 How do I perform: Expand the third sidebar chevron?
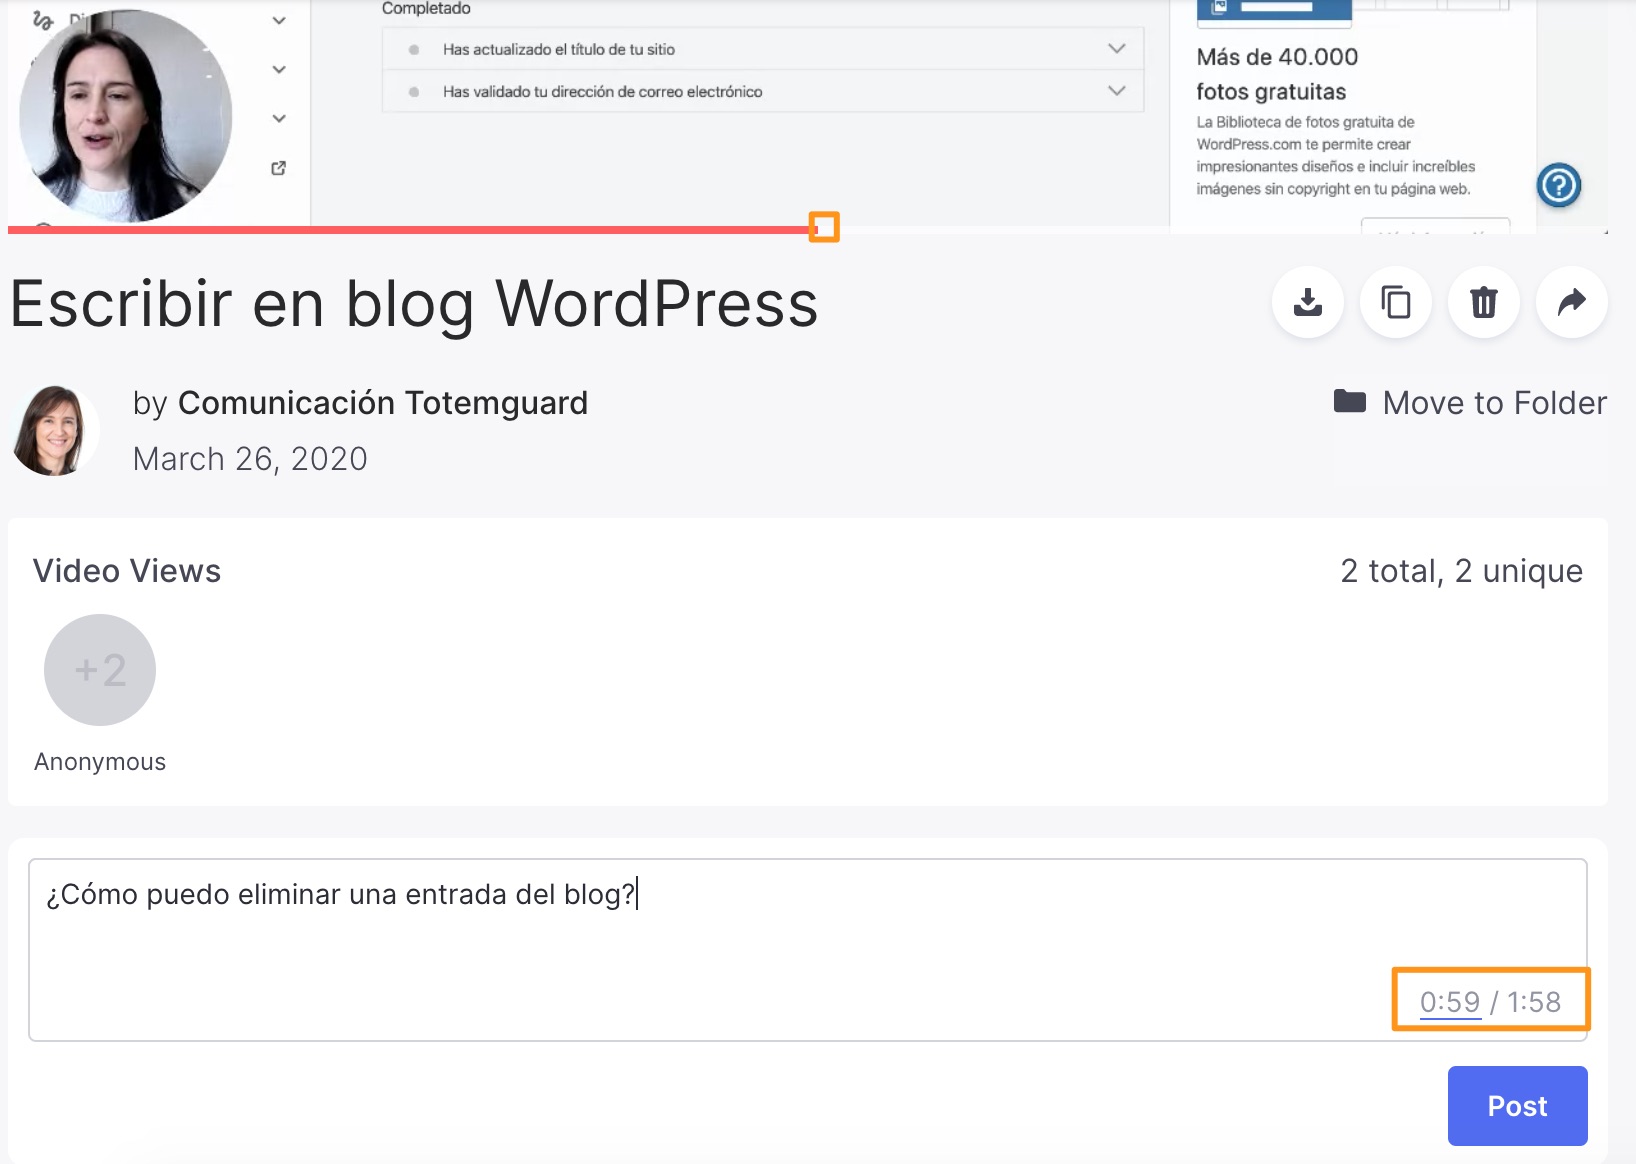279,119
